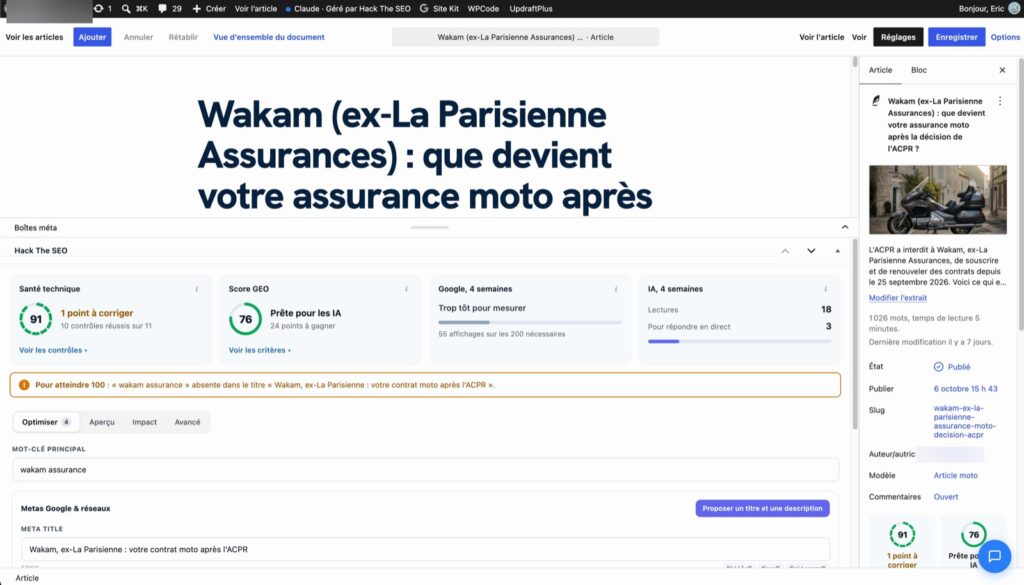Click the blue Enregistrer button
1024x585 pixels.
click(x=956, y=37)
